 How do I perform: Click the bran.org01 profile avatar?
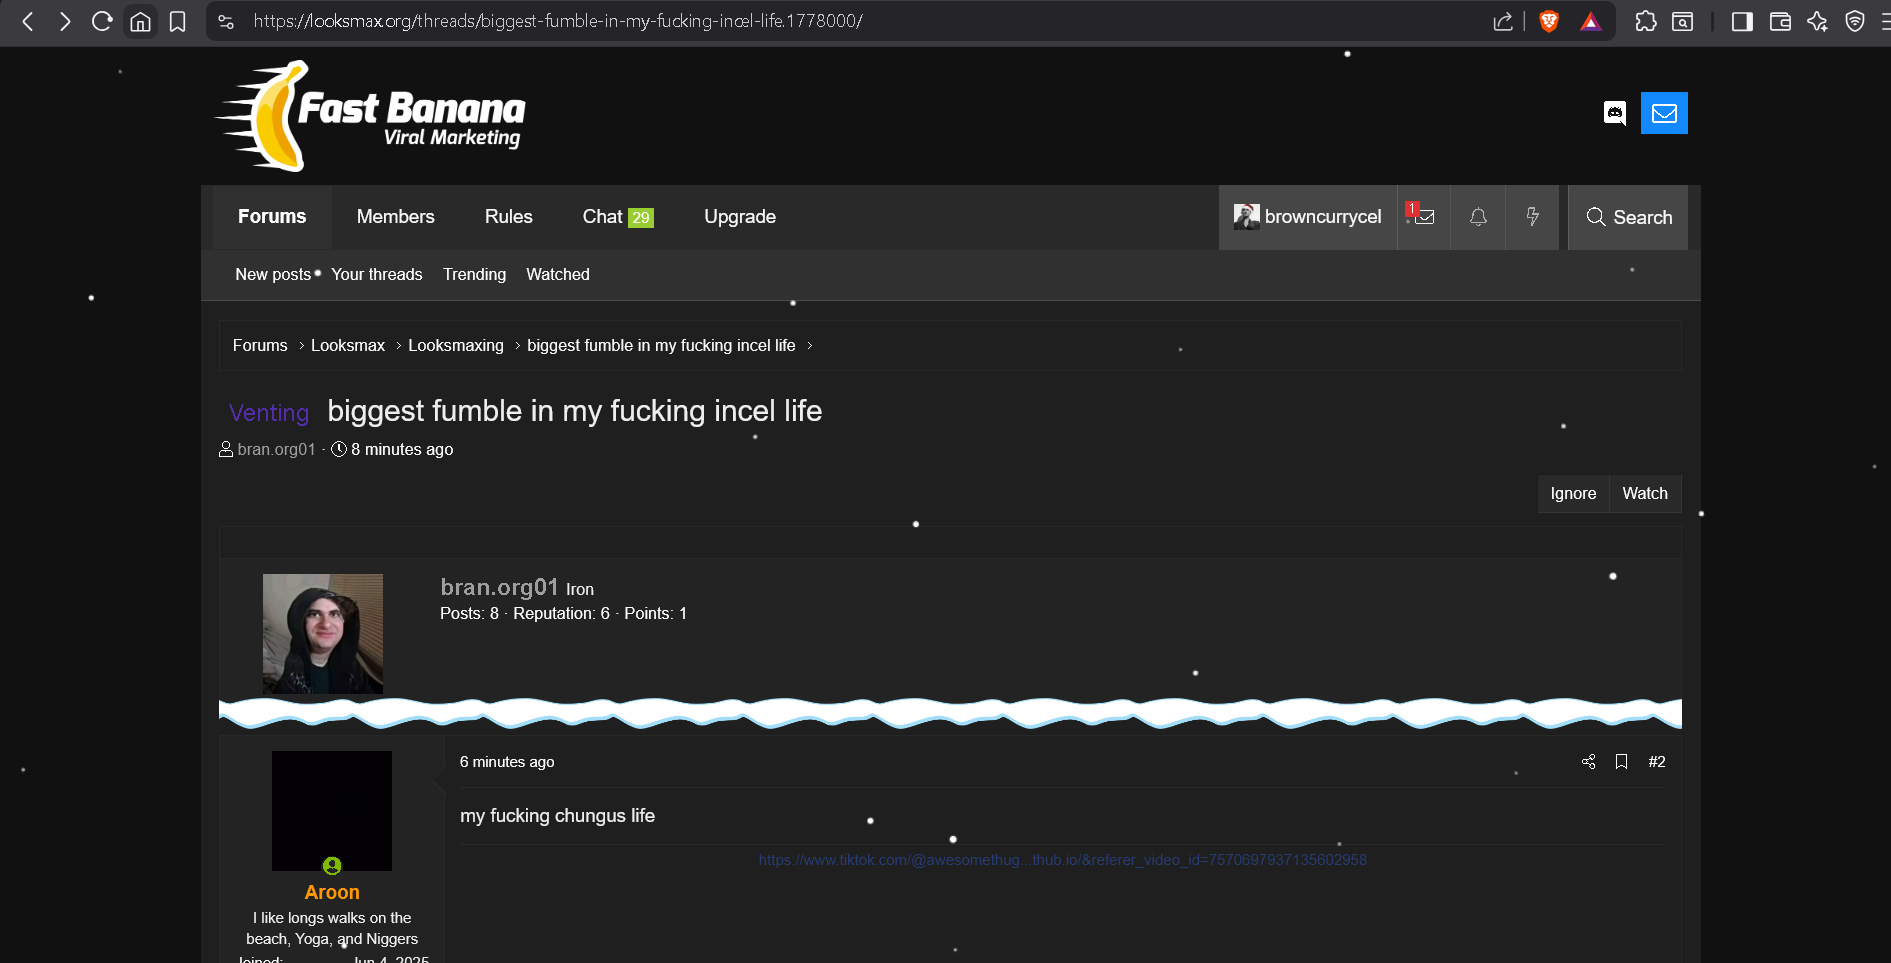click(x=322, y=634)
